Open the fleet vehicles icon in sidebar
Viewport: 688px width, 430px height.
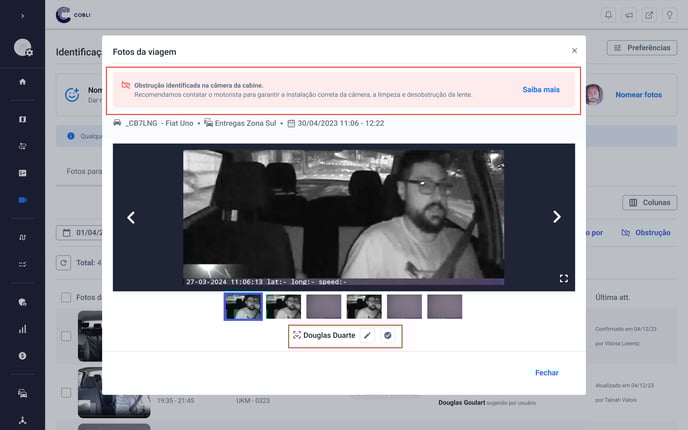click(22, 393)
